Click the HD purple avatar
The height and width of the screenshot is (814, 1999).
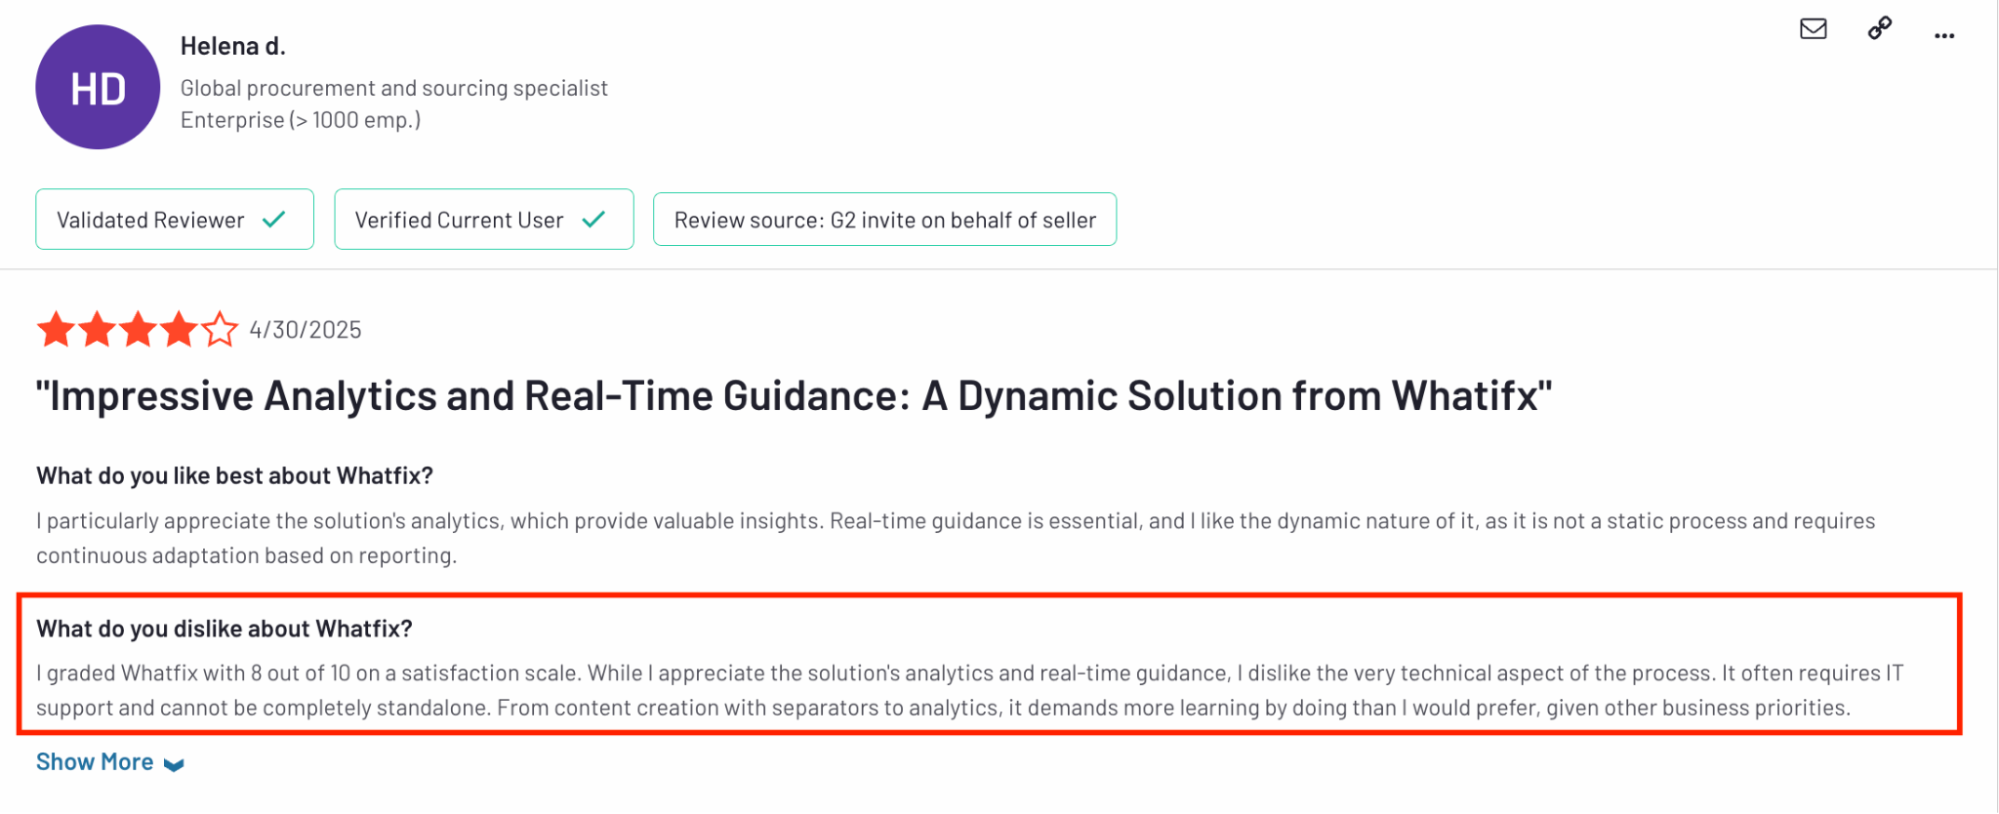(x=98, y=88)
